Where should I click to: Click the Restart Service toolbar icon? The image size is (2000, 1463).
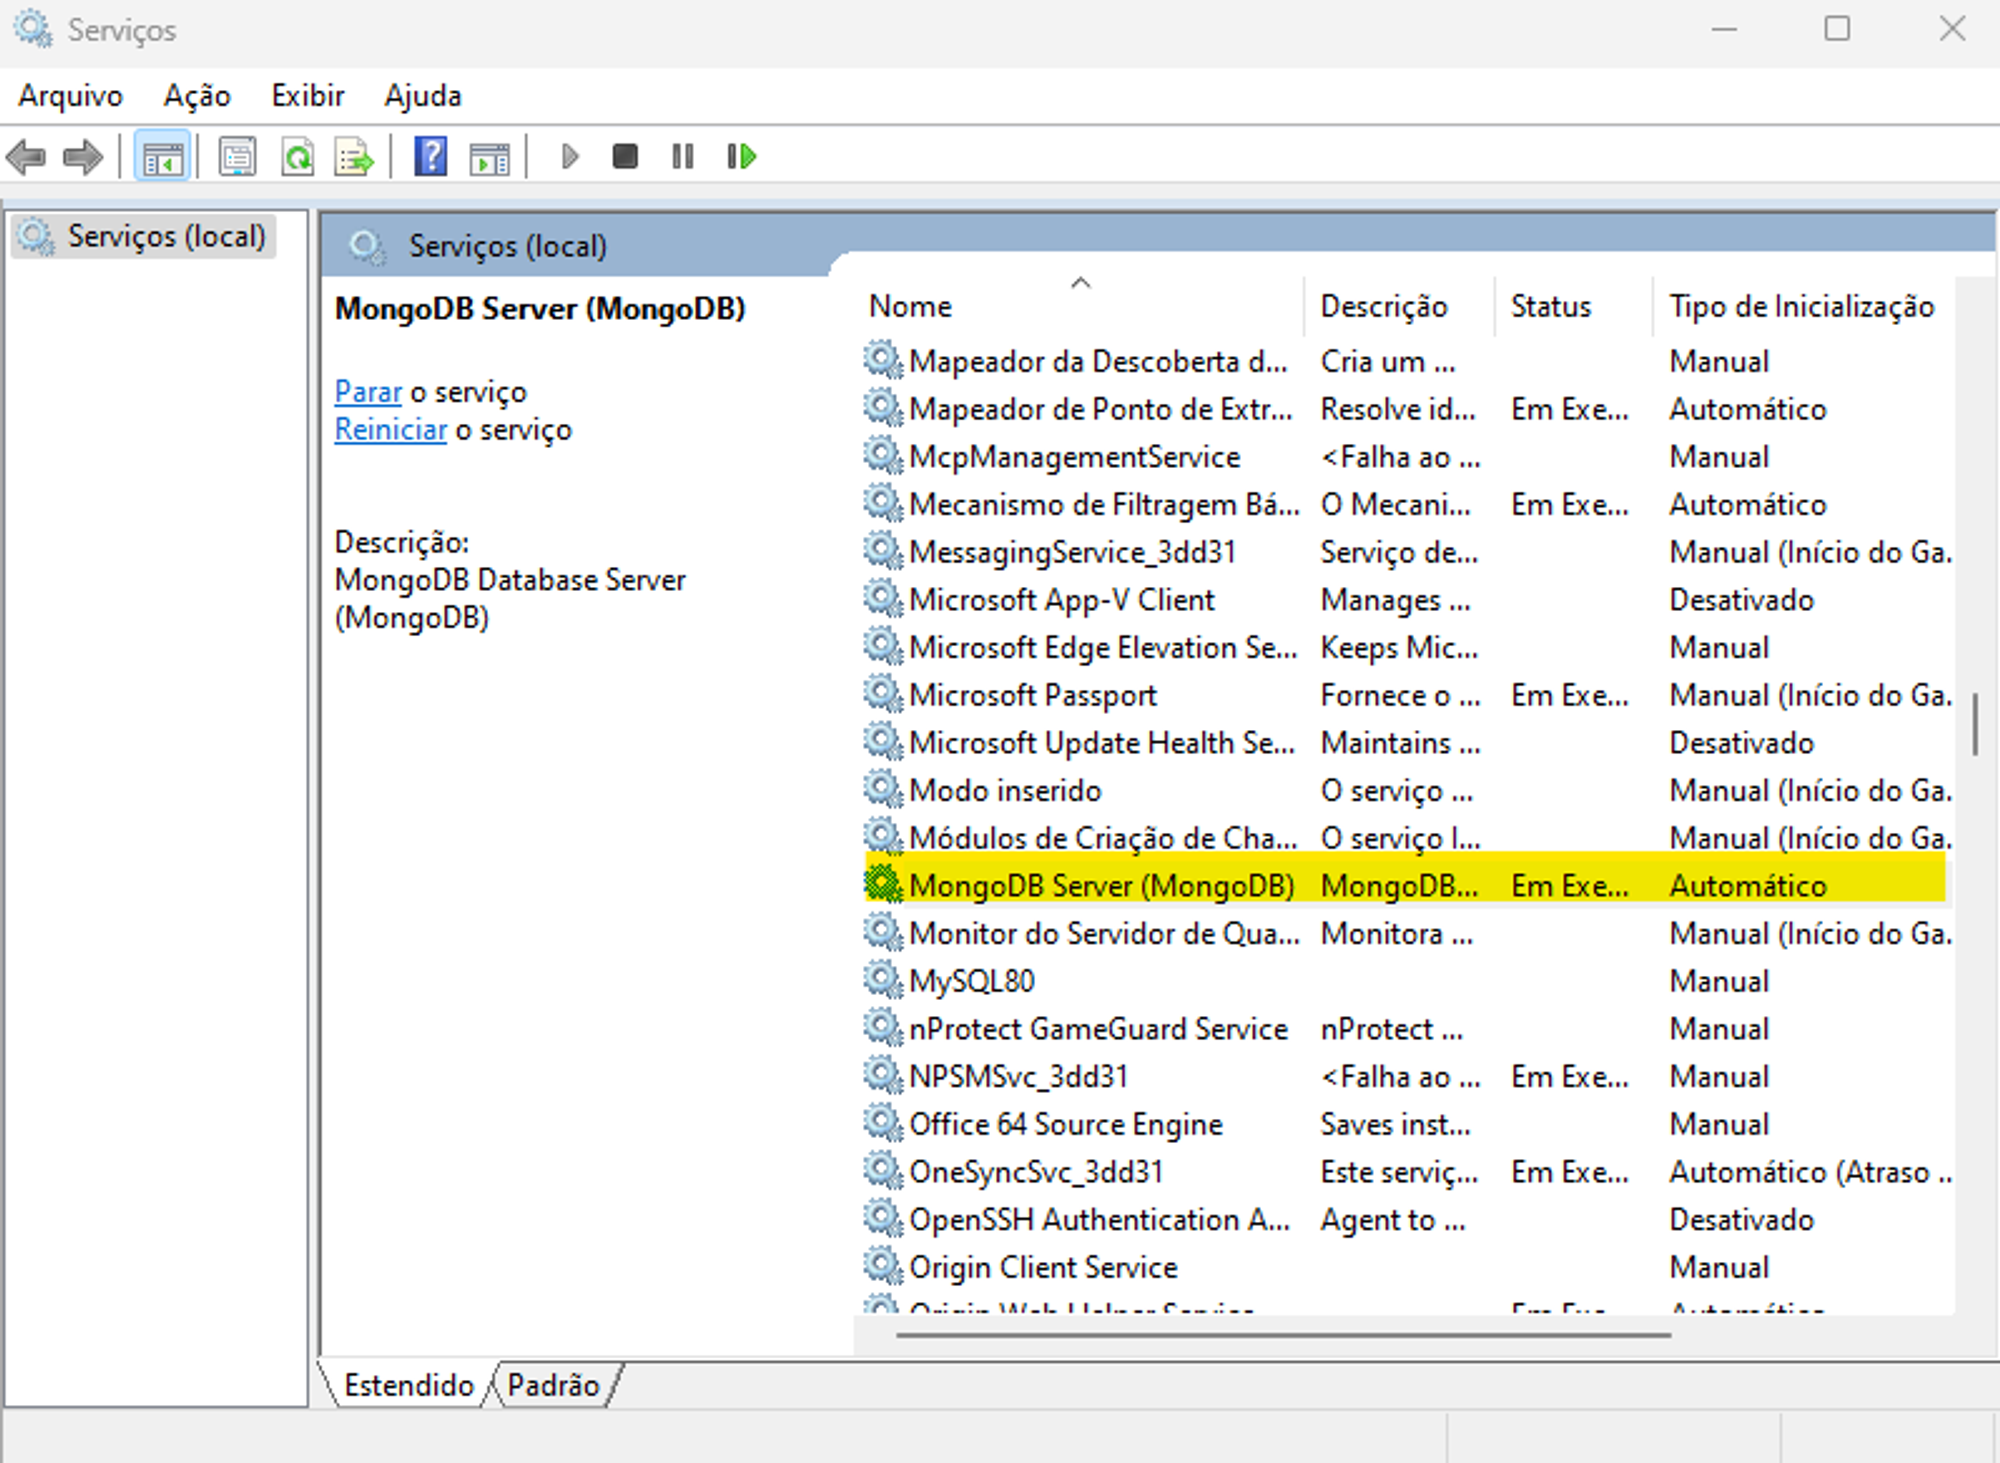click(x=741, y=157)
